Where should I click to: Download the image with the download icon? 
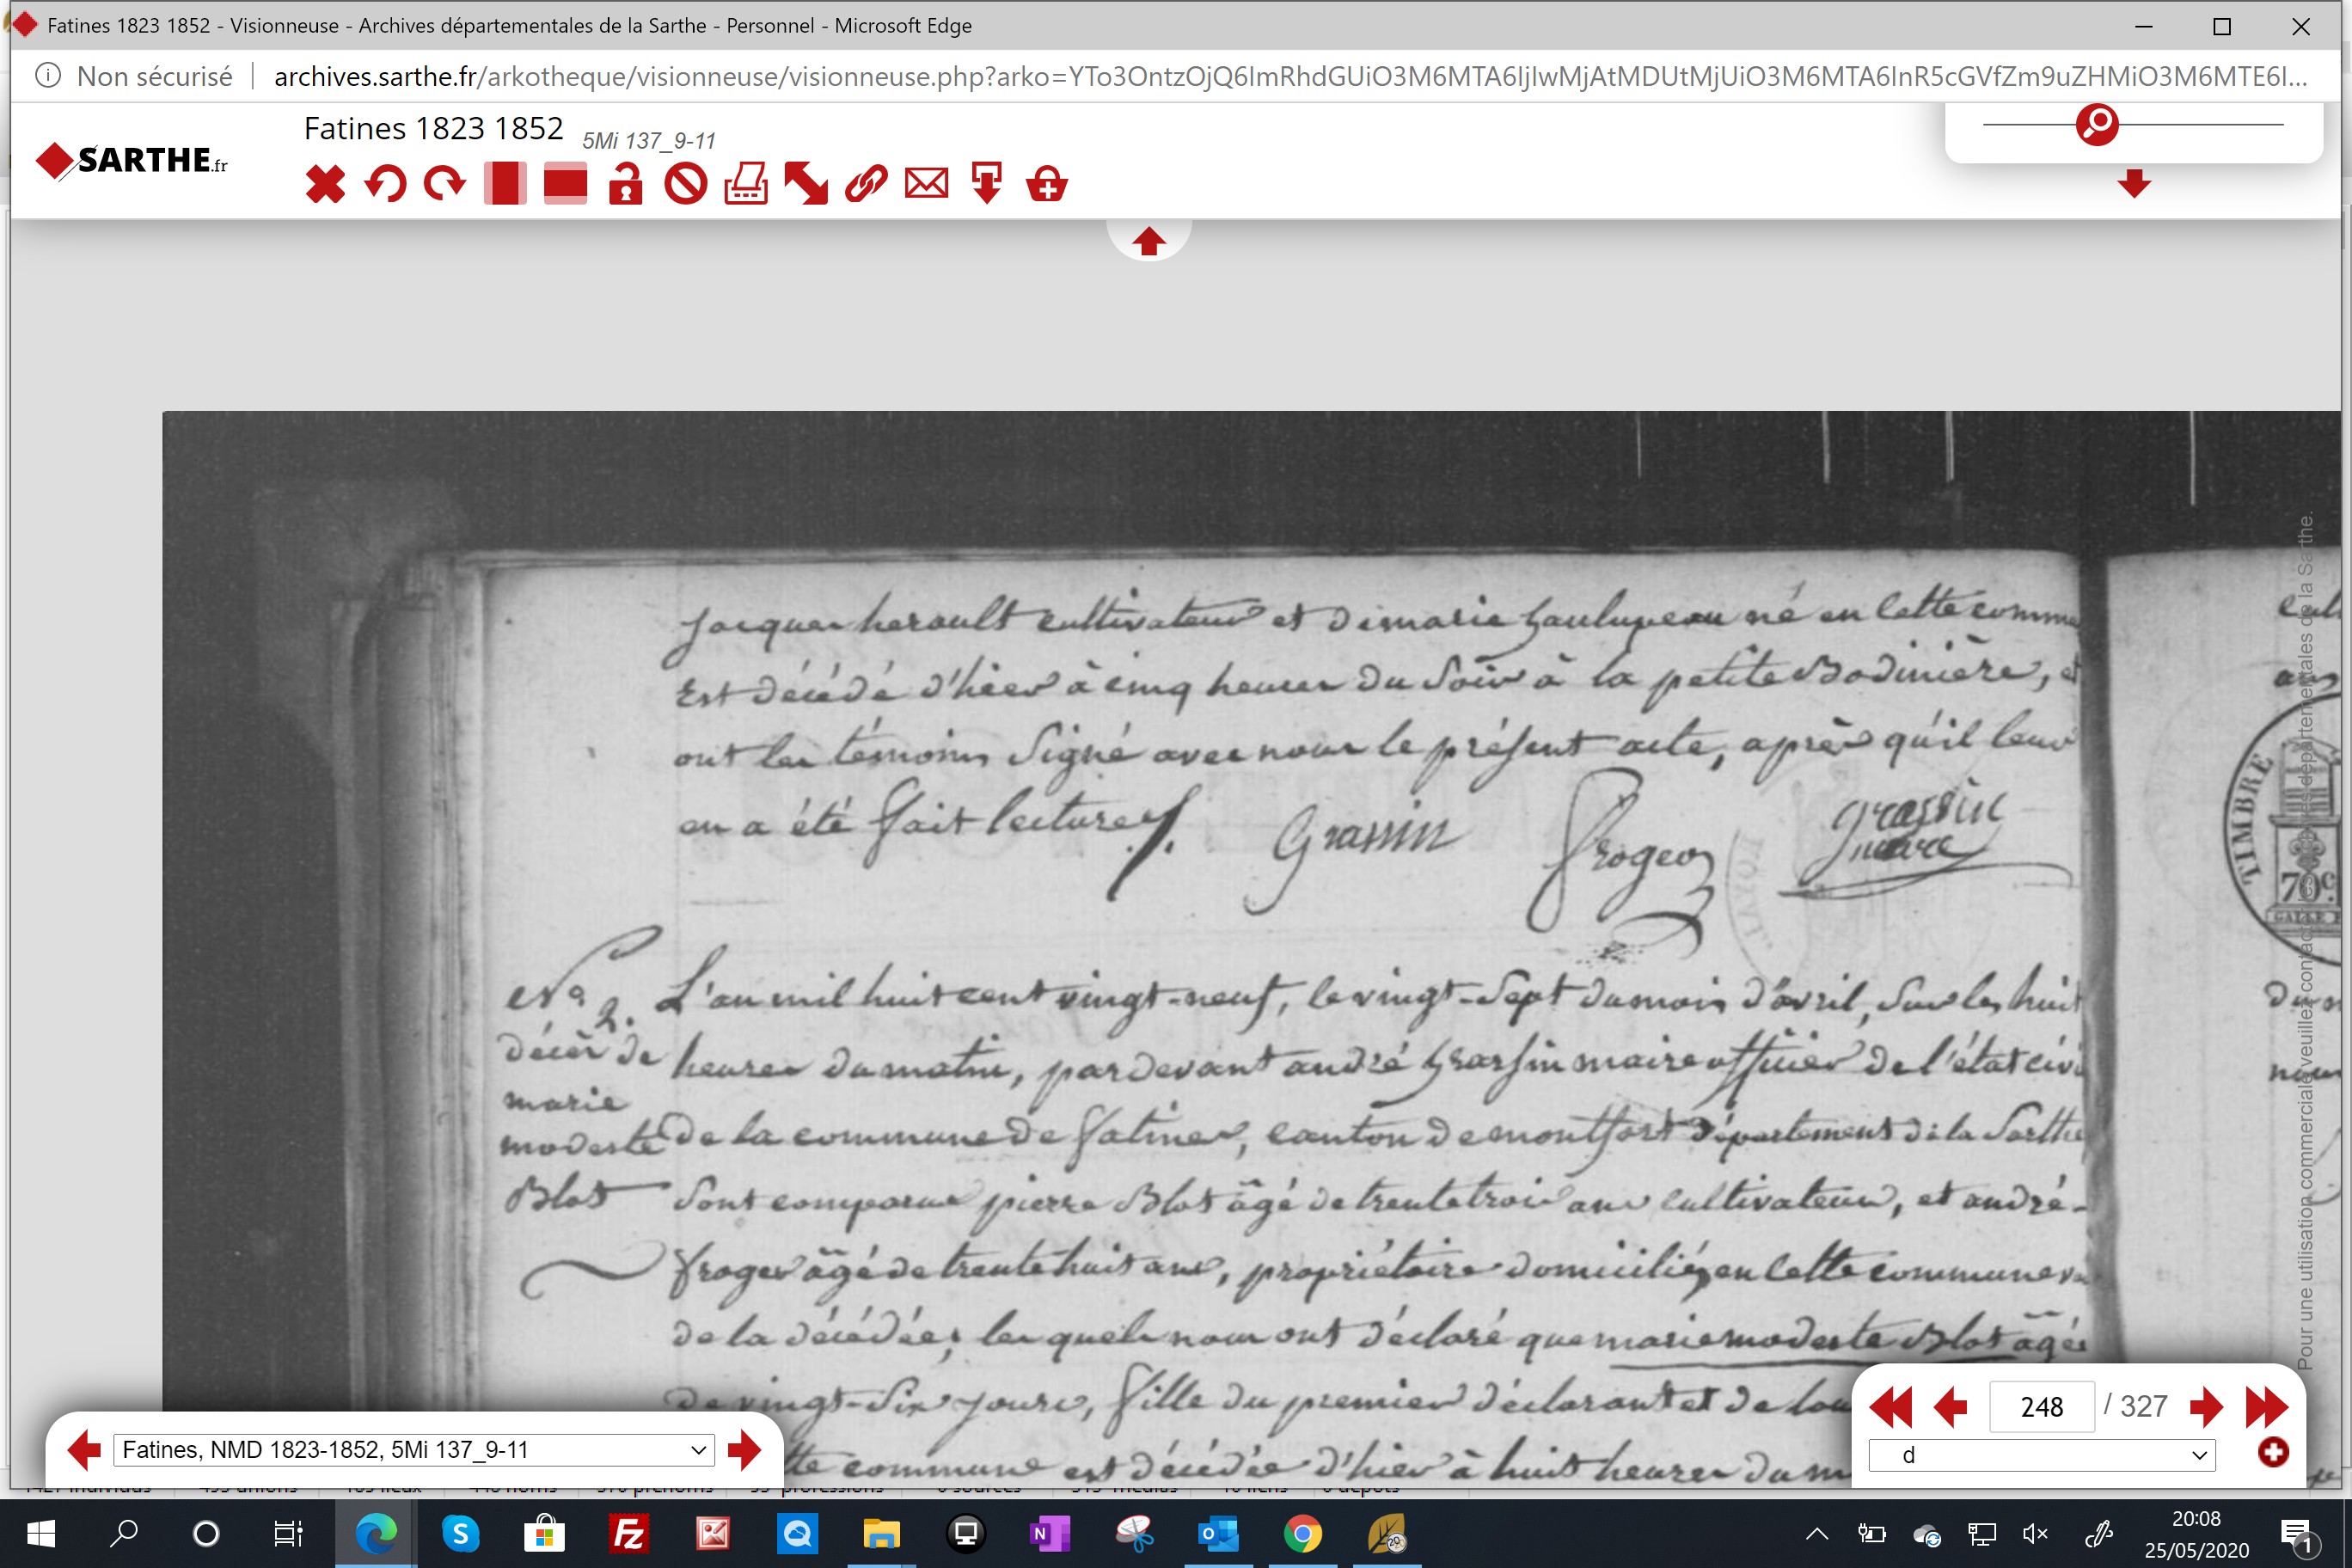point(987,184)
